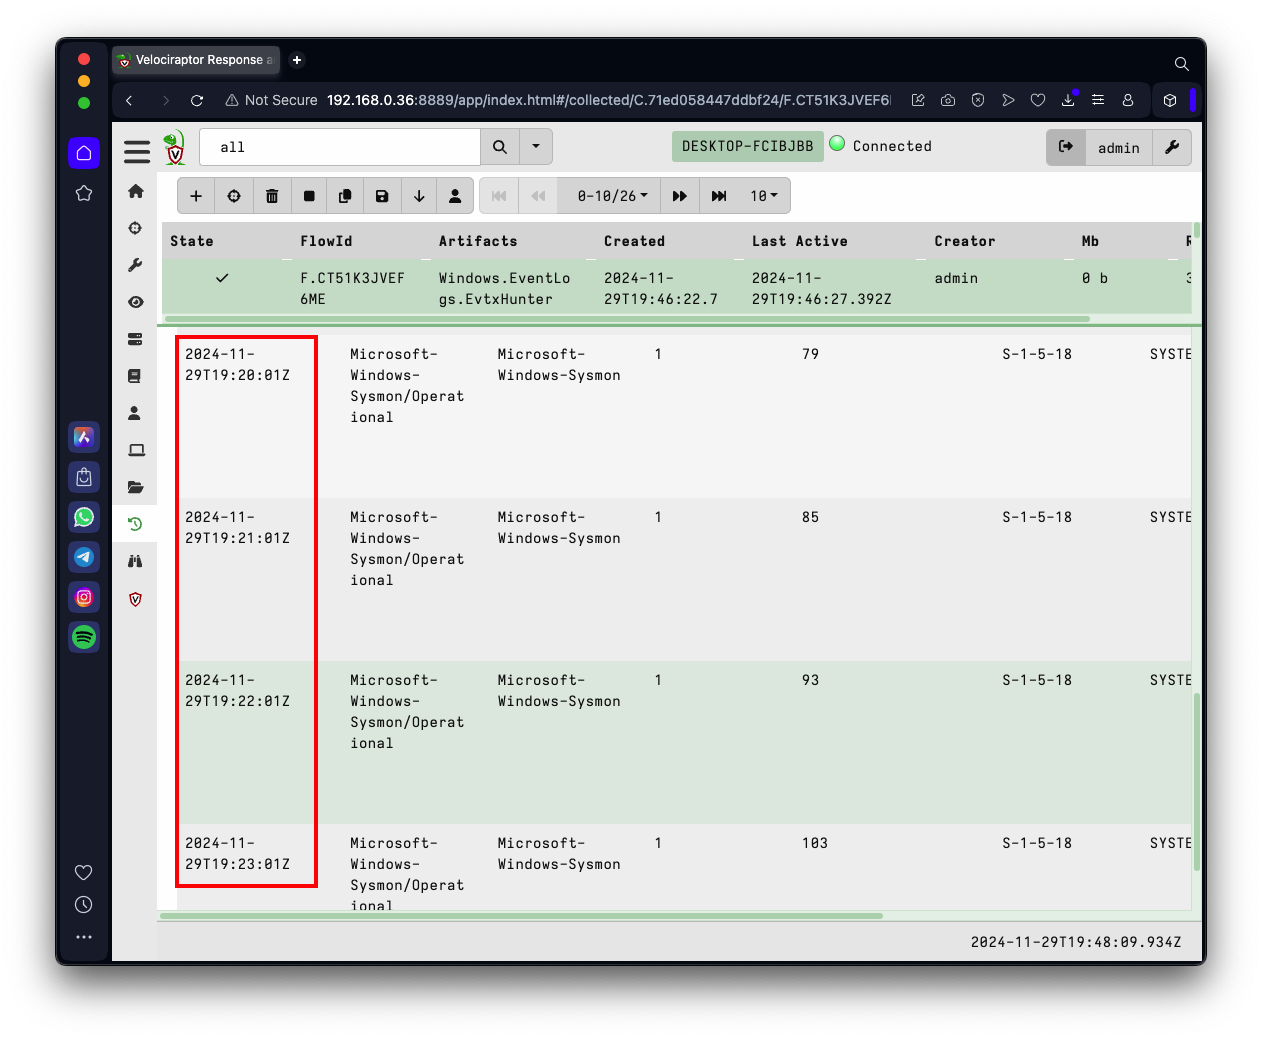Save collection using floppy disk icon
The image size is (1262, 1039).
[x=382, y=196]
